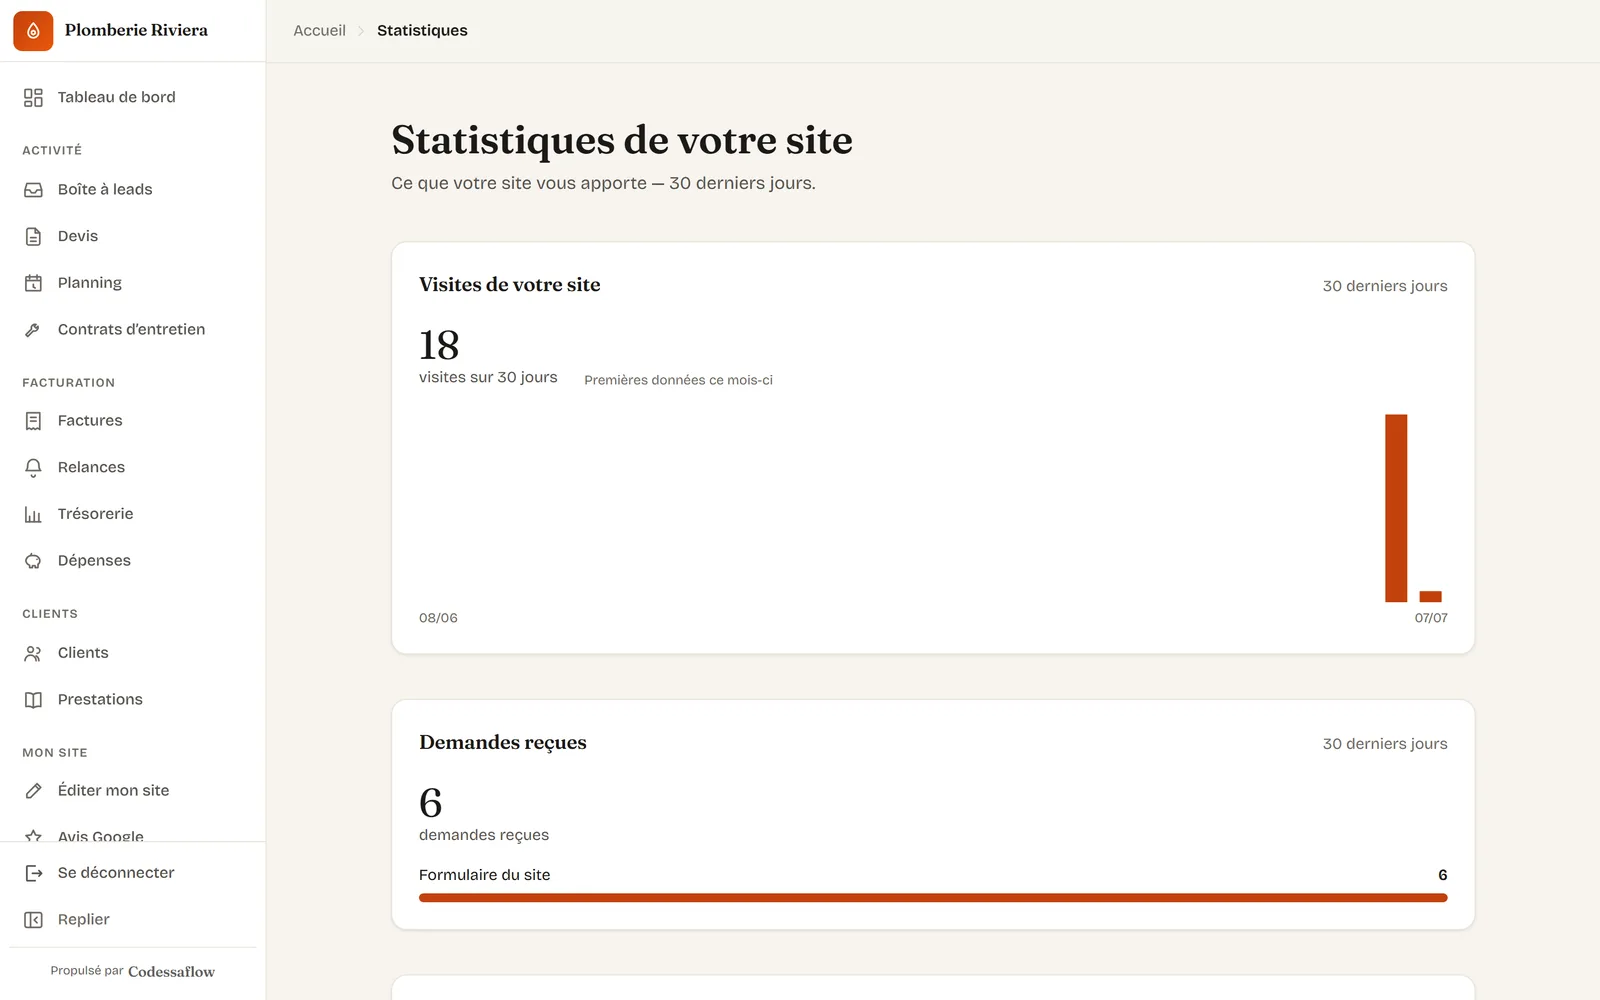1600x1000 pixels.
Task: Open the Avis Google entry
Action: click(x=133, y=834)
